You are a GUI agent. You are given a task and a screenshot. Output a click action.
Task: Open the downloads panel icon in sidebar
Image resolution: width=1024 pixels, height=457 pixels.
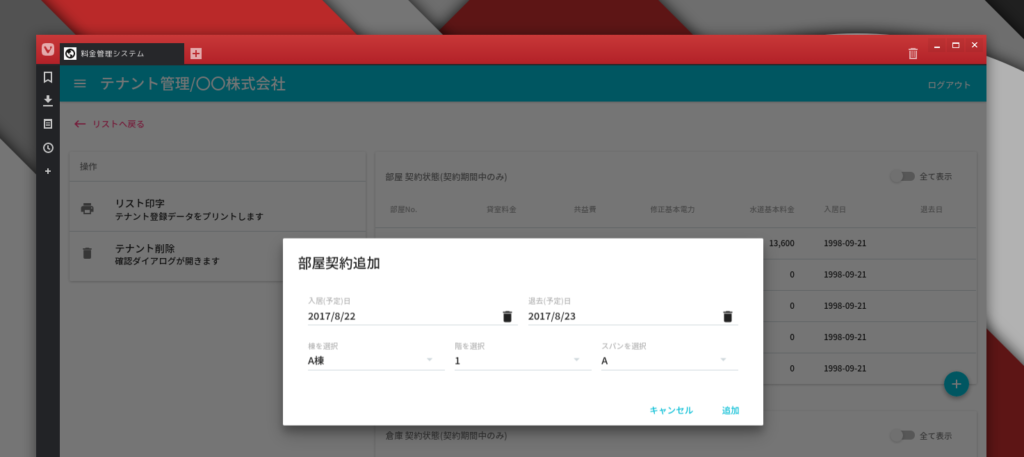[x=48, y=101]
